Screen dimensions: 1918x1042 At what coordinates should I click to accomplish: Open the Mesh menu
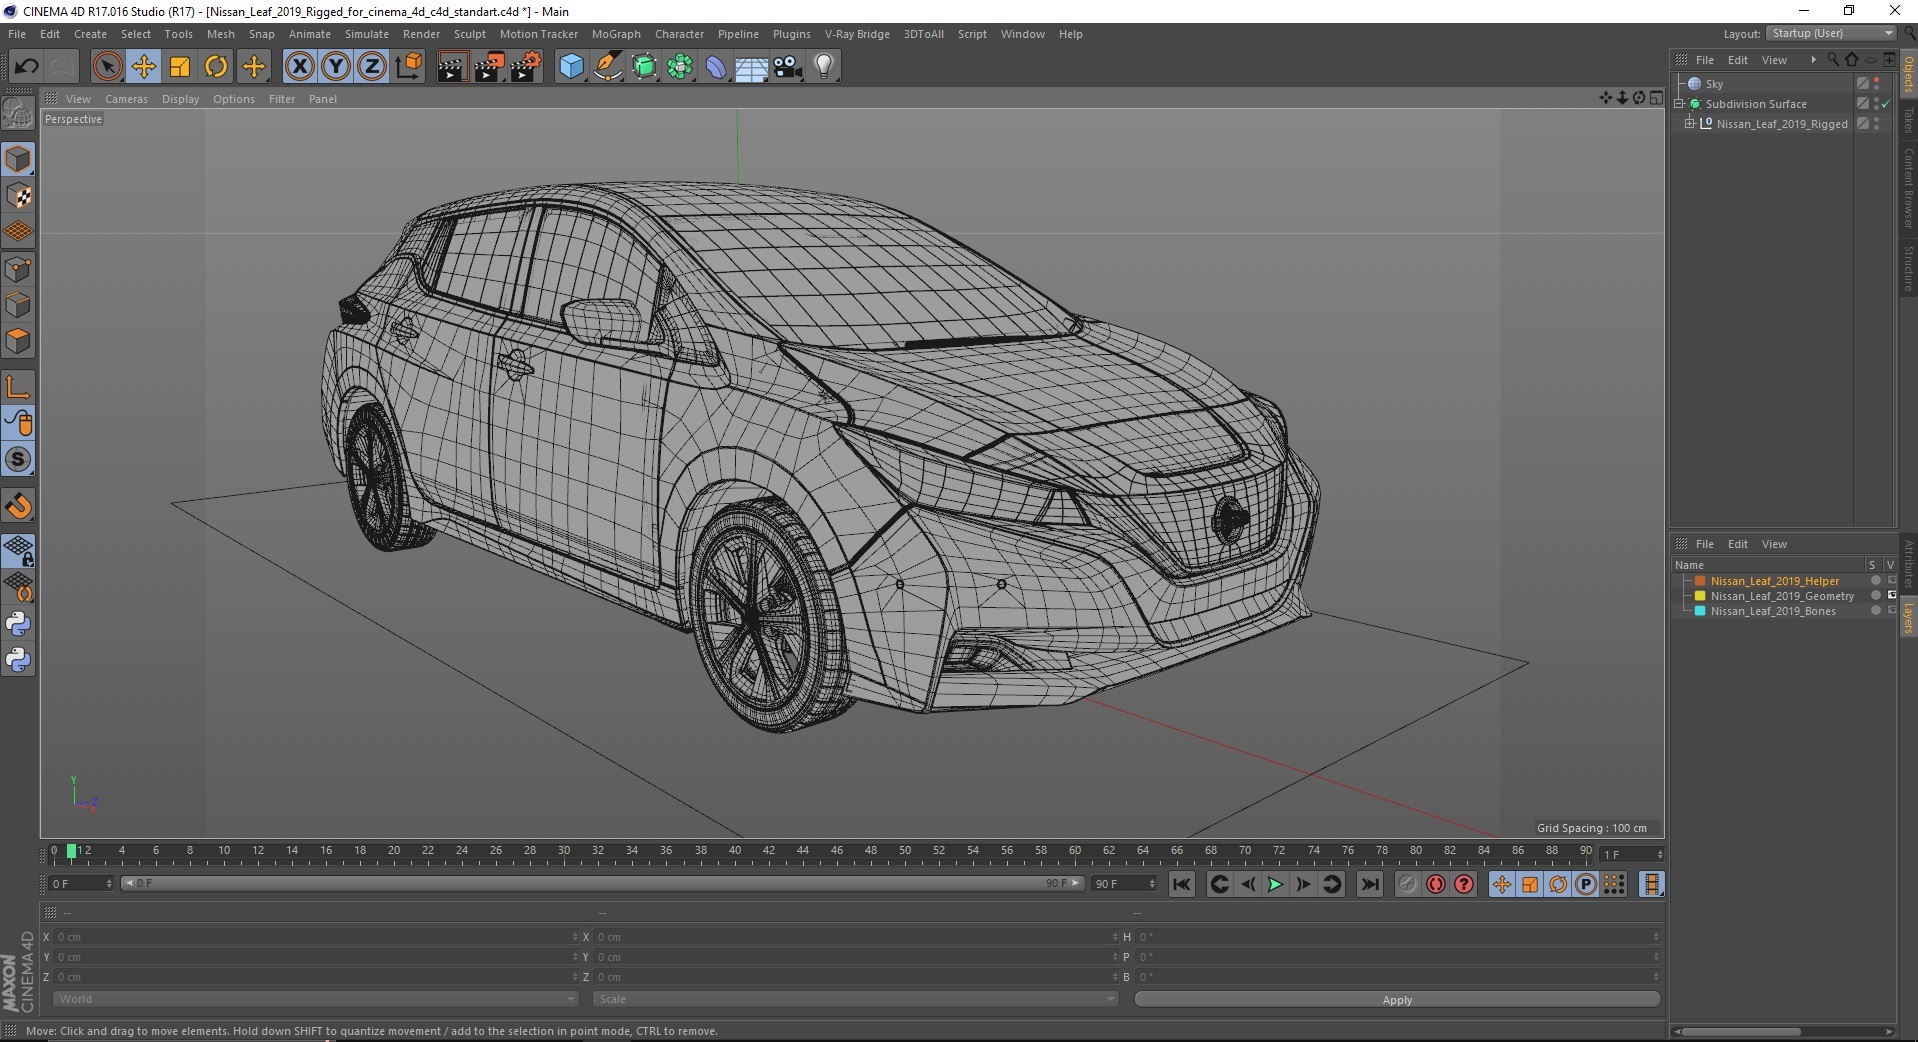pos(221,34)
